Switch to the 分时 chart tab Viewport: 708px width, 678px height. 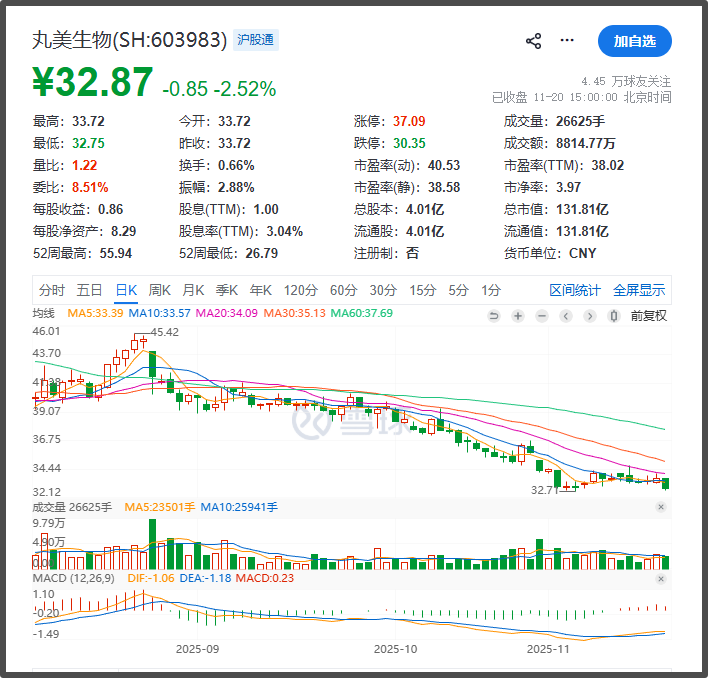[51, 290]
